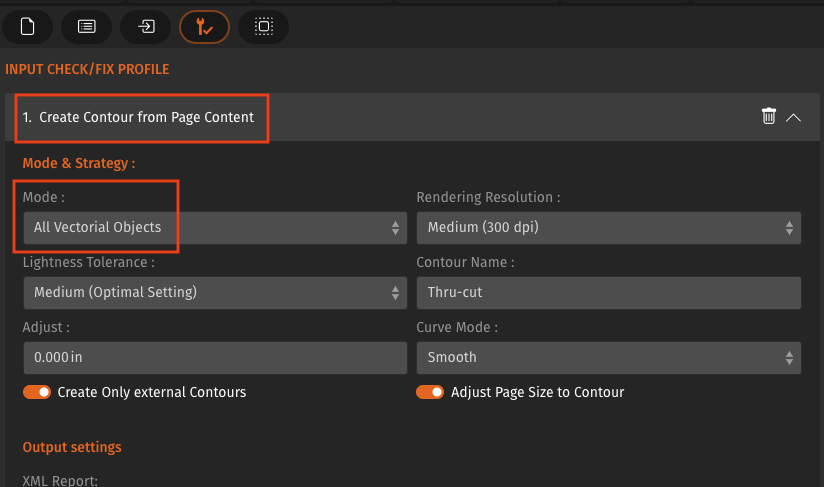Collapse the Create Contour panel using chevron

tap(794, 117)
